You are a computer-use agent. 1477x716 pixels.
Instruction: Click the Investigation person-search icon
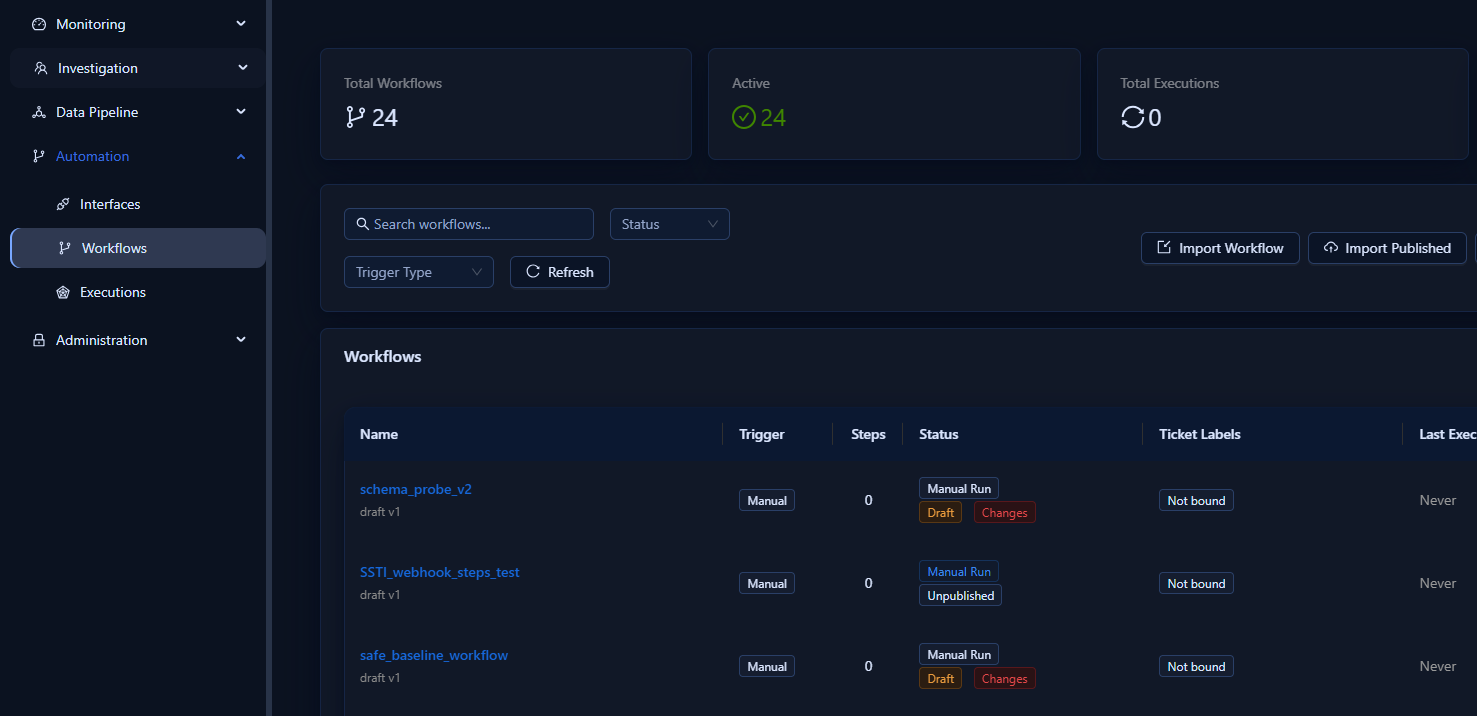(40, 68)
